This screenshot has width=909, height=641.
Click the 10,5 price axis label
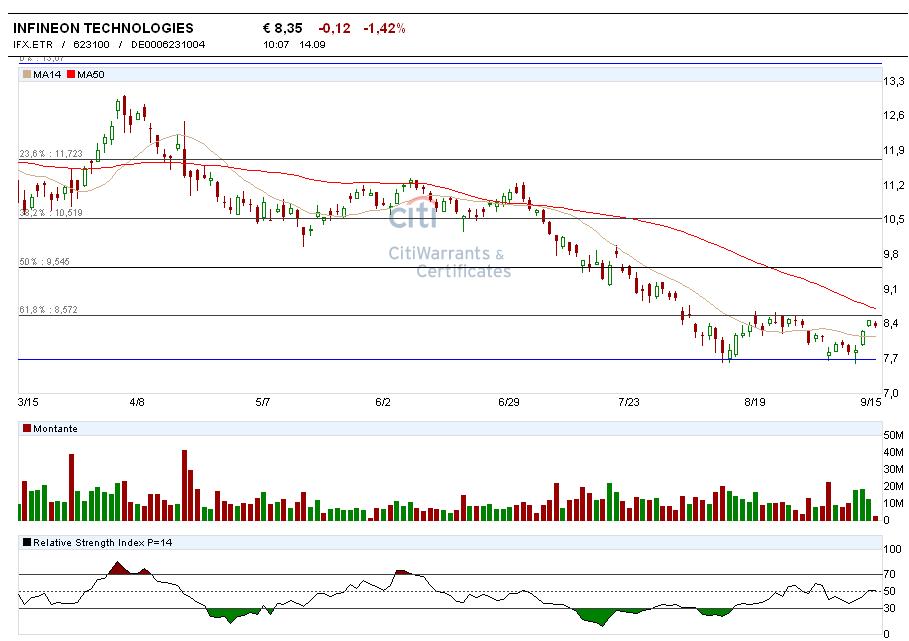893,219
